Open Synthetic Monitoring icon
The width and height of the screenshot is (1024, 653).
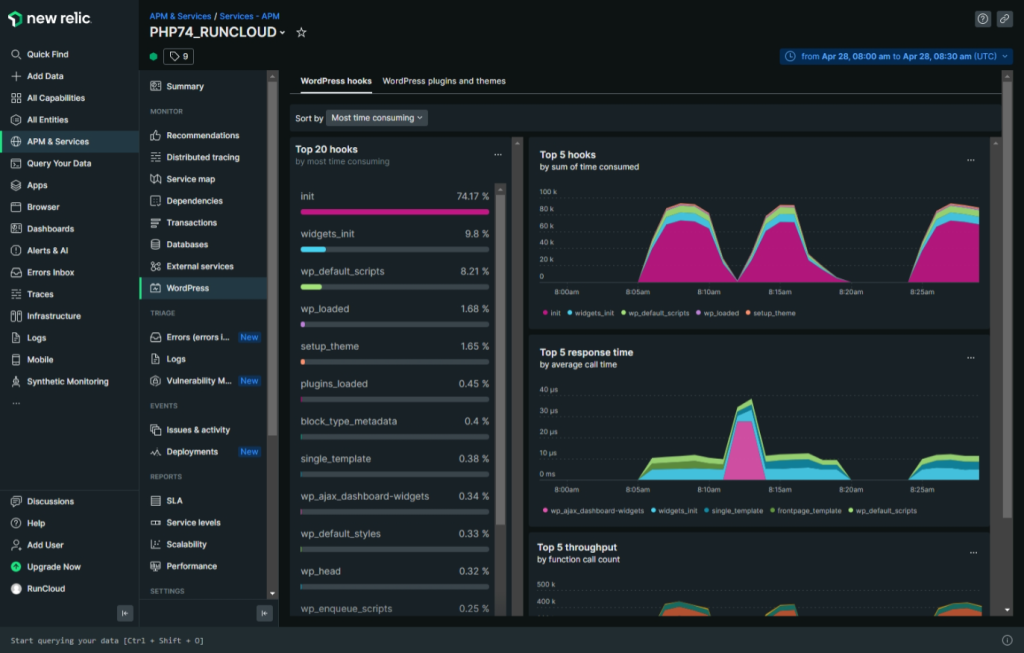pyautogui.click(x=16, y=381)
